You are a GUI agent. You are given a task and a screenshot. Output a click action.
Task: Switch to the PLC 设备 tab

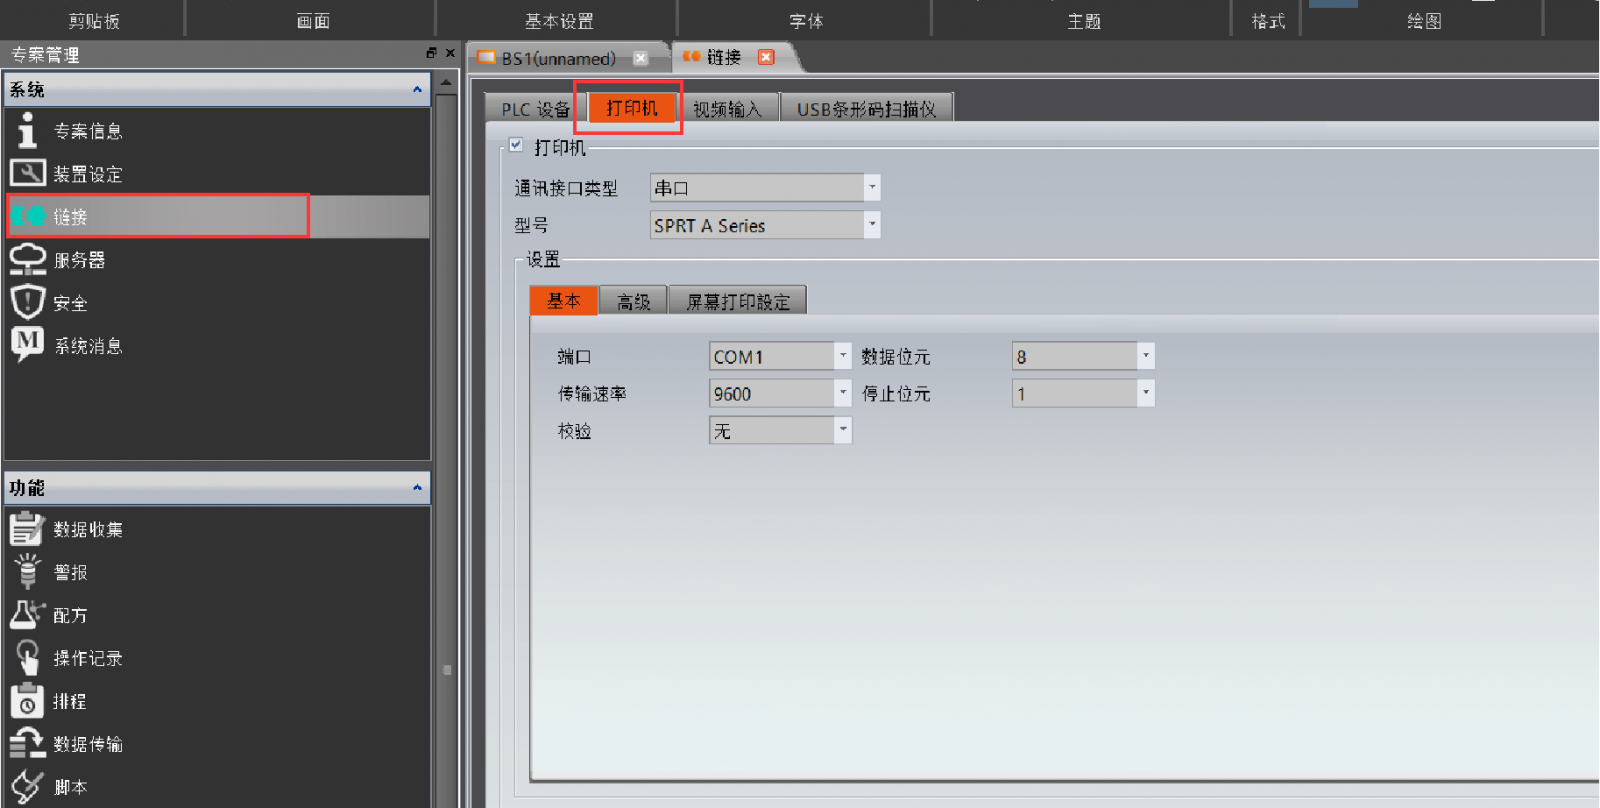pyautogui.click(x=535, y=109)
